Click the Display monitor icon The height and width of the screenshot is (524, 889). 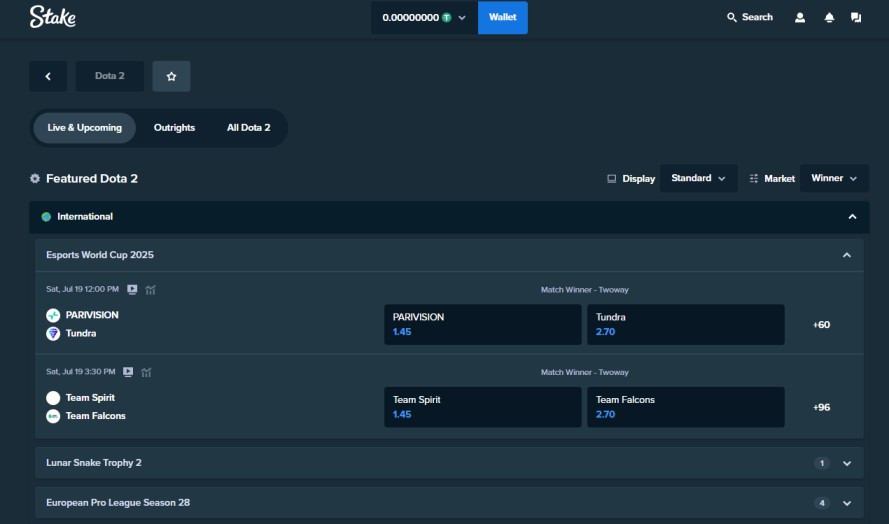click(x=611, y=179)
